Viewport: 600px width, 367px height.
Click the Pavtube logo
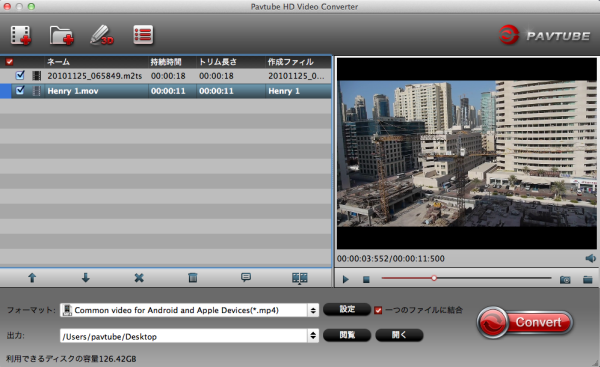[544, 35]
